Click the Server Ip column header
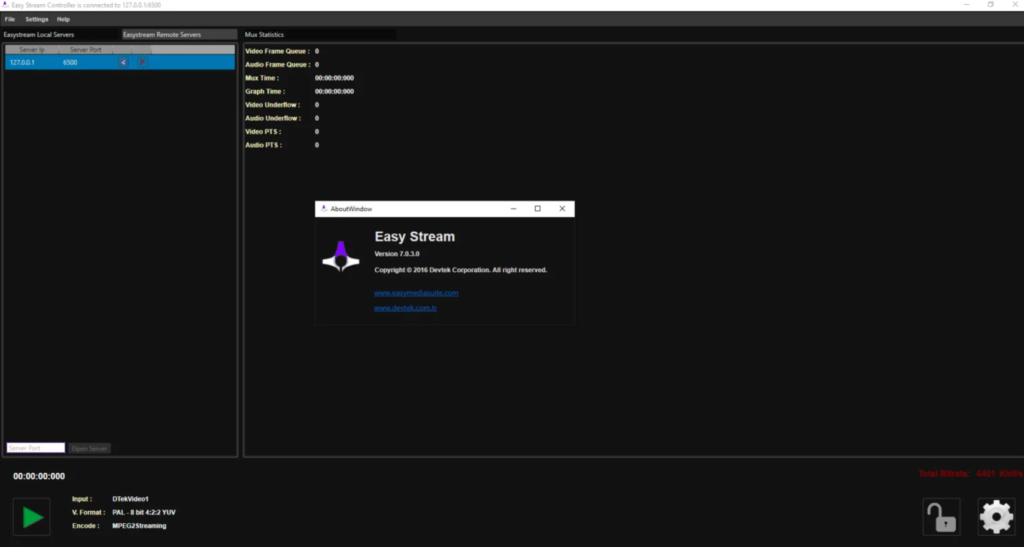Screen dimensions: 1024x547 31,49
